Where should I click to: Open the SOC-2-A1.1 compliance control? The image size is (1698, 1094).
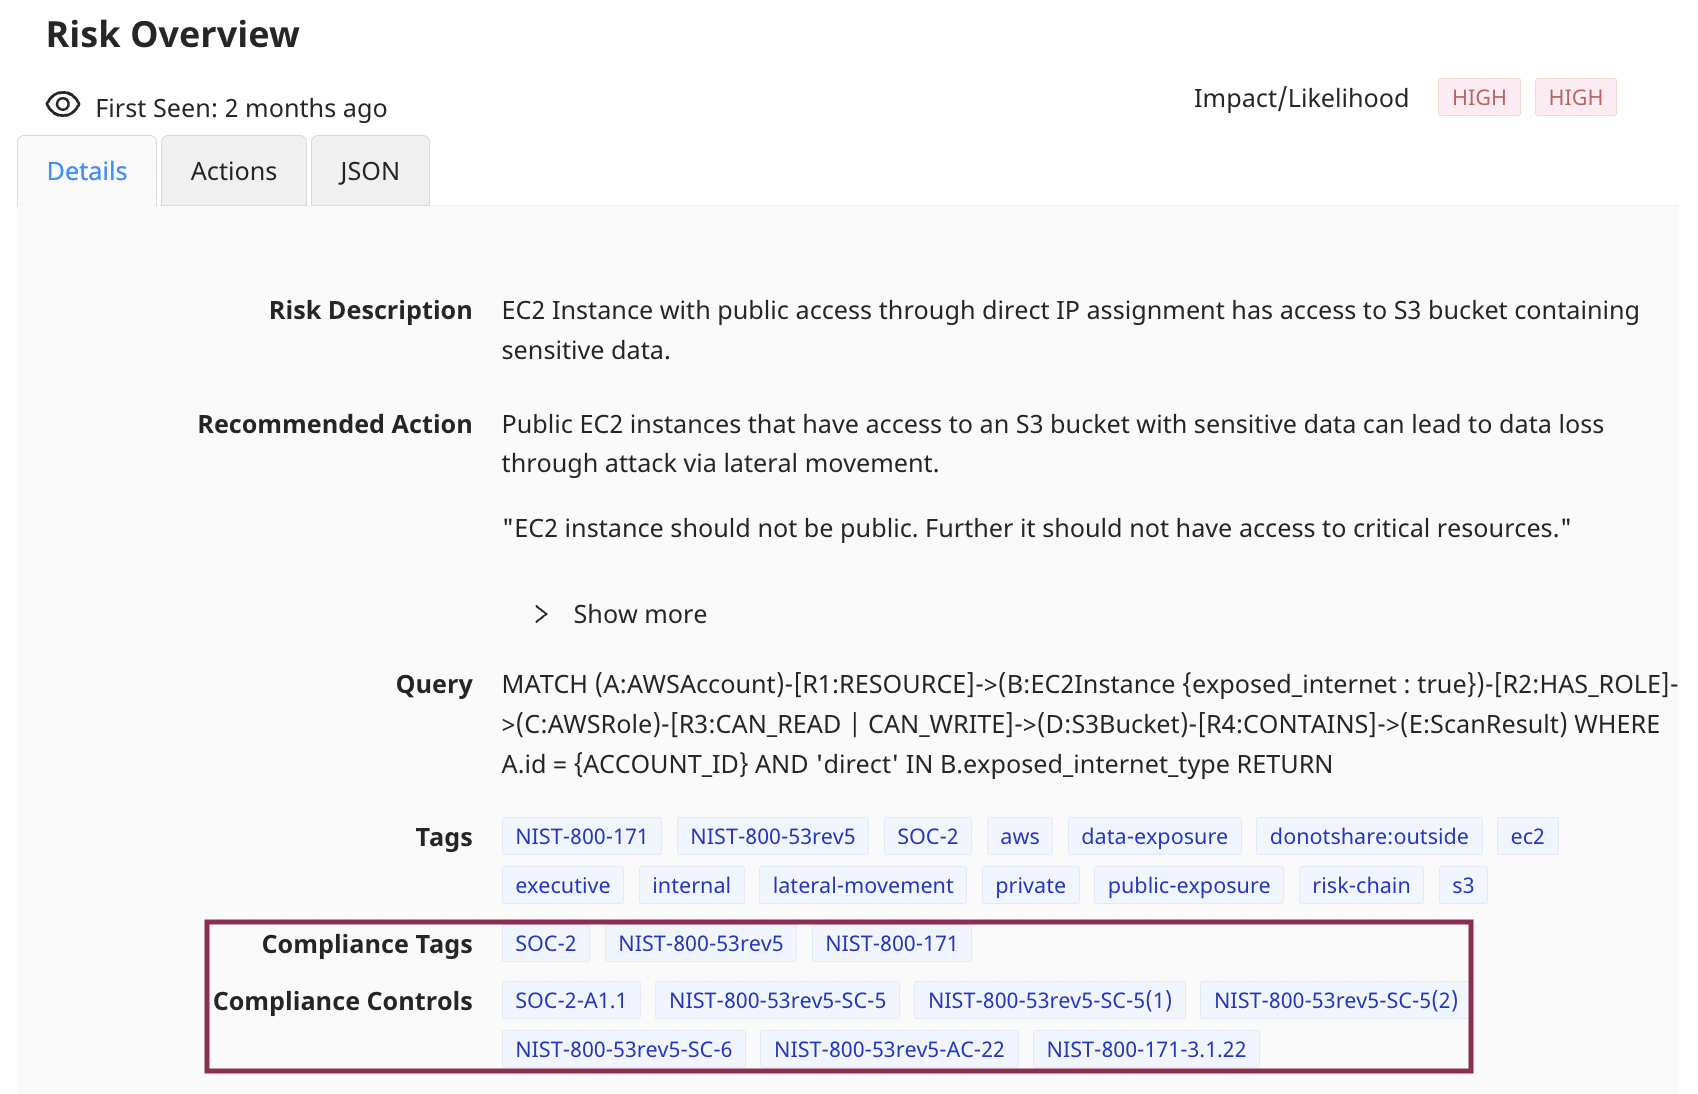[571, 1000]
